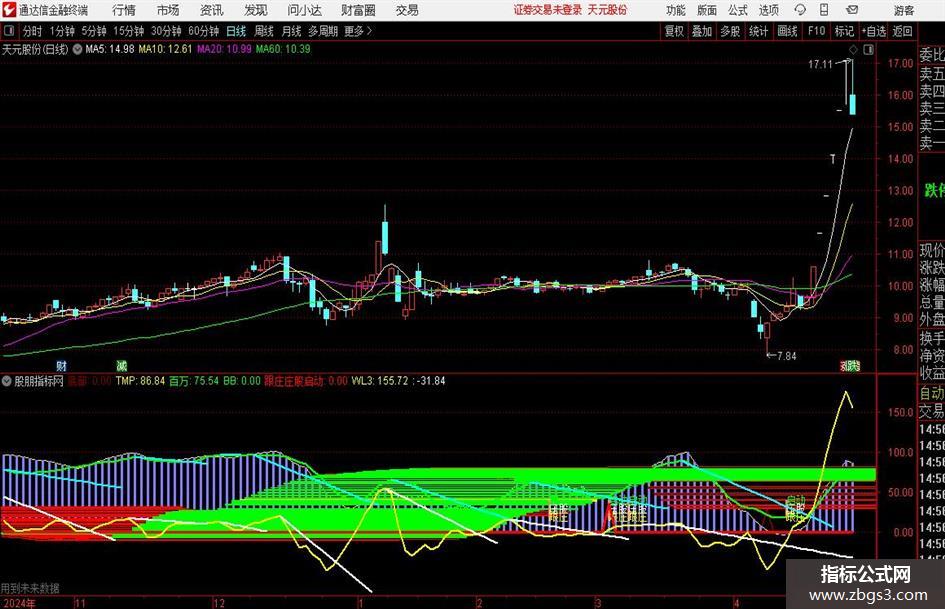Image resolution: width=945 pixels, height=609 pixels.
Task: Click the 统计 statistics button
Action: tap(758, 31)
